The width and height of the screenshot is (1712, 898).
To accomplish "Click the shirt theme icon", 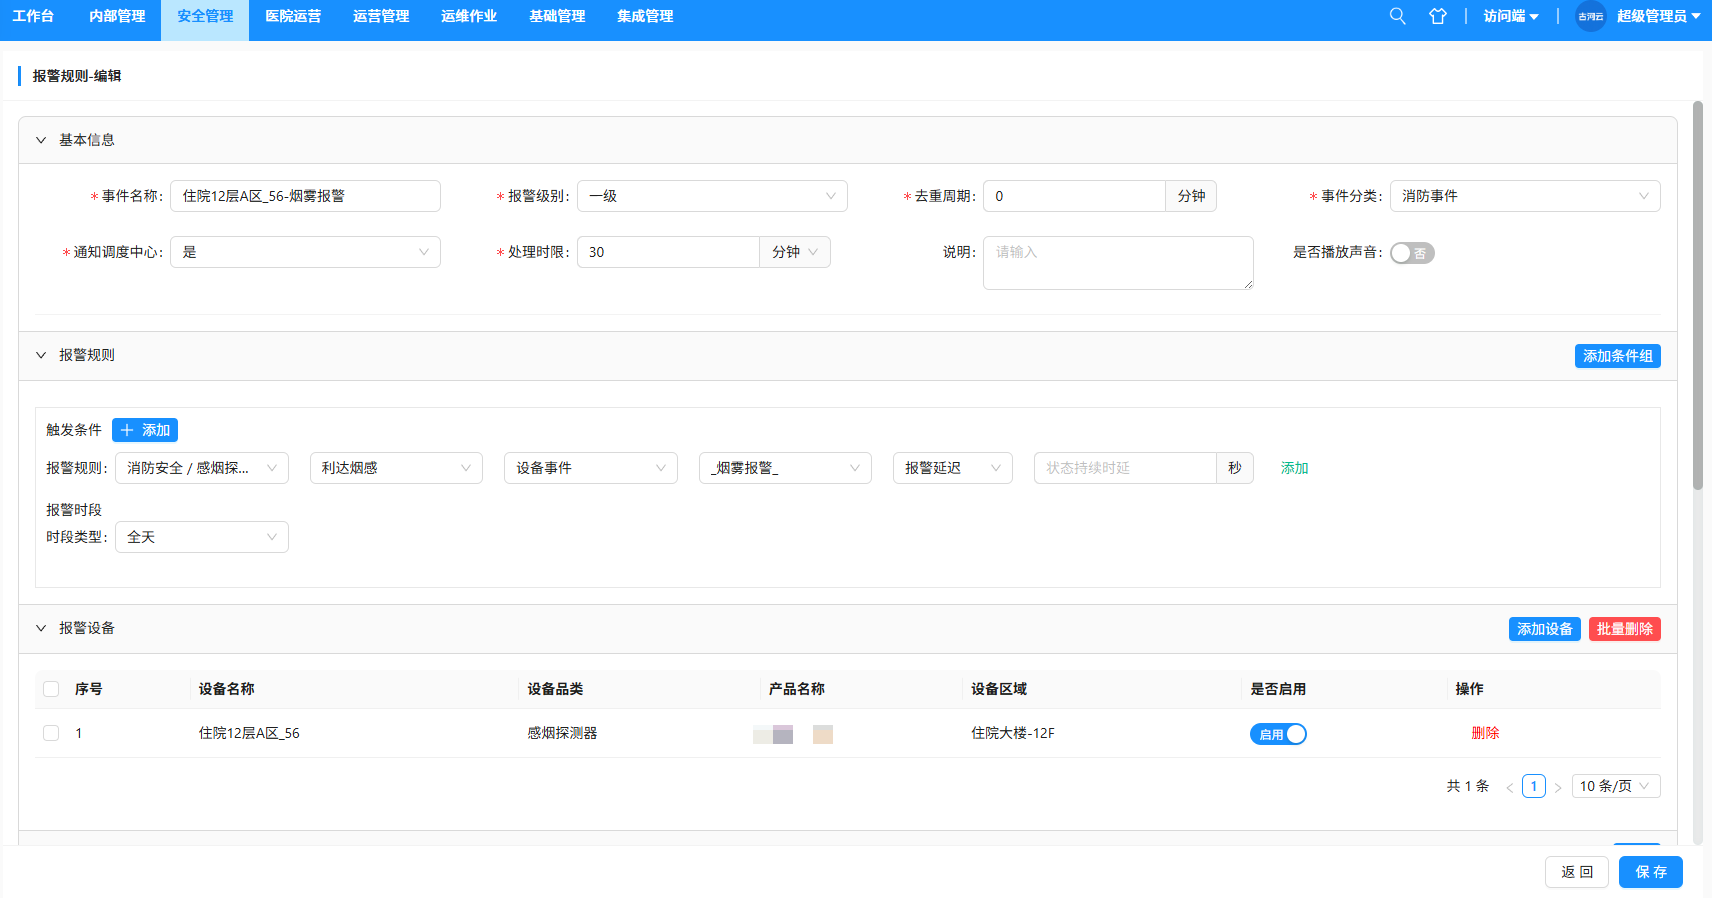I will 1438,16.
